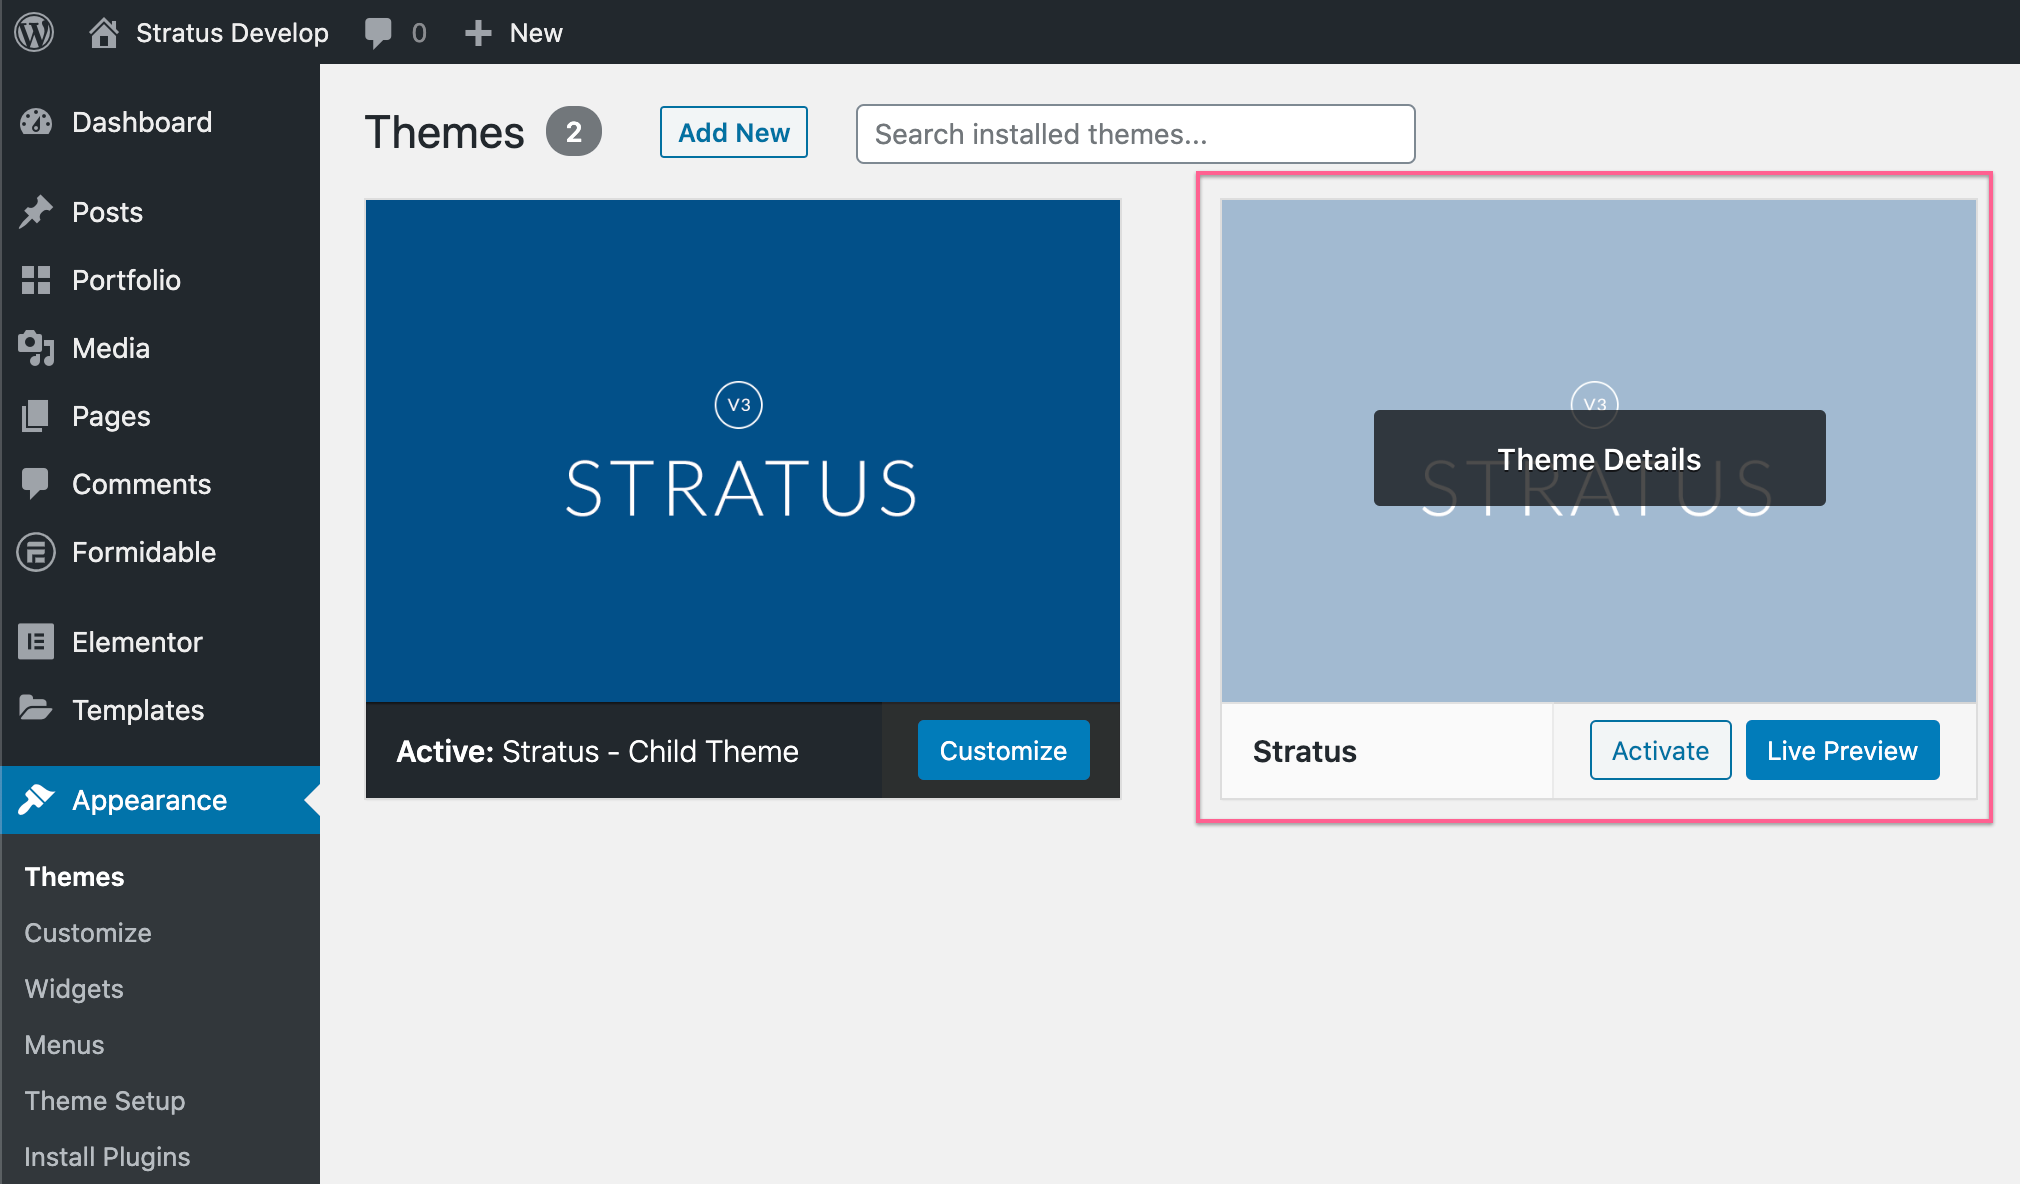Click the Stratus Develop site name link
The image size is (2020, 1184).
click(x=232, y=33)
